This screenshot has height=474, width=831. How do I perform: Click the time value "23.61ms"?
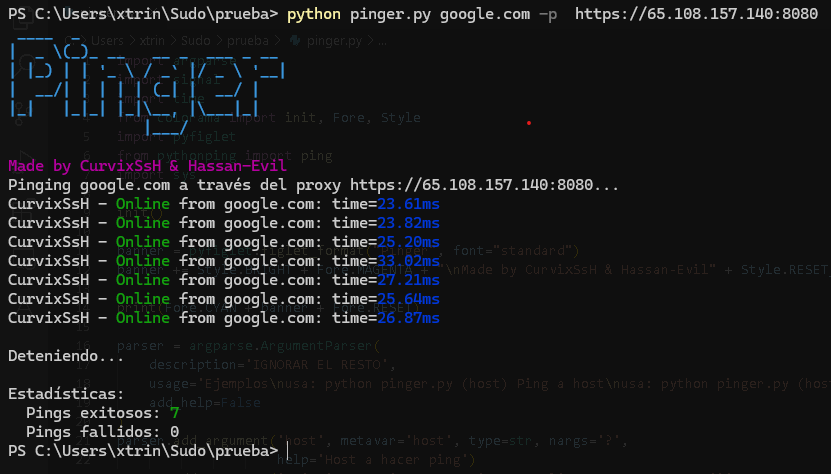coord(408,204)
